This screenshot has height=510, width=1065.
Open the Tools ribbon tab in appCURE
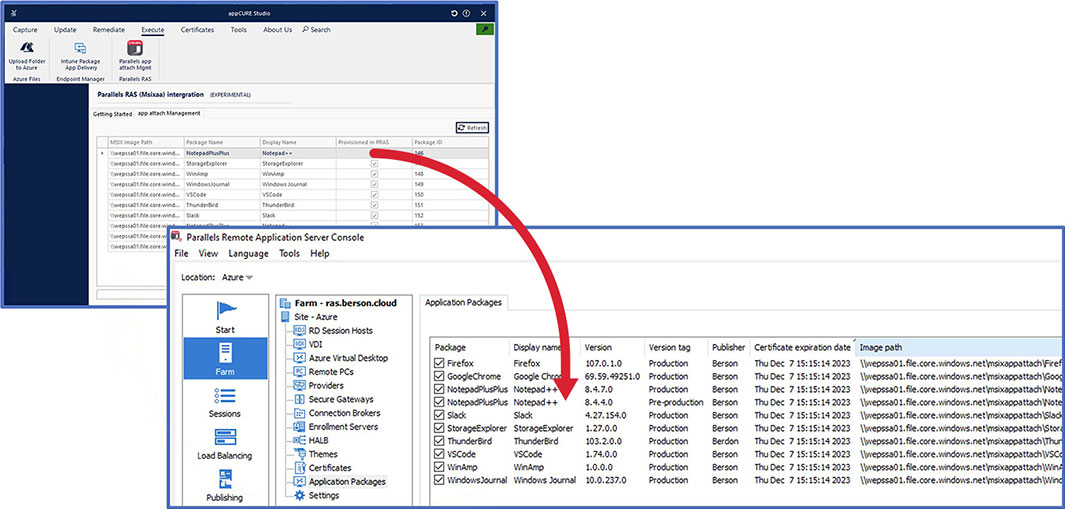click(238, 30)
